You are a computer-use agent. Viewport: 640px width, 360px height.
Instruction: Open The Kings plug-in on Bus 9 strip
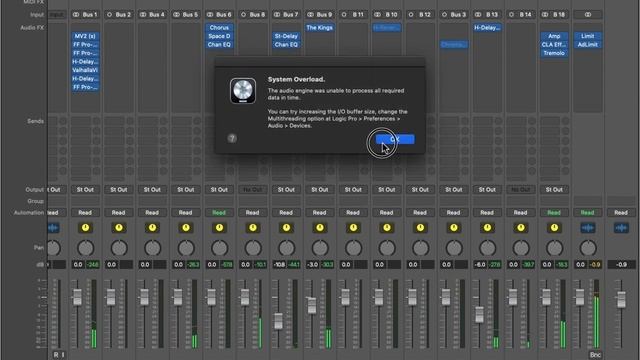[320, 28]
